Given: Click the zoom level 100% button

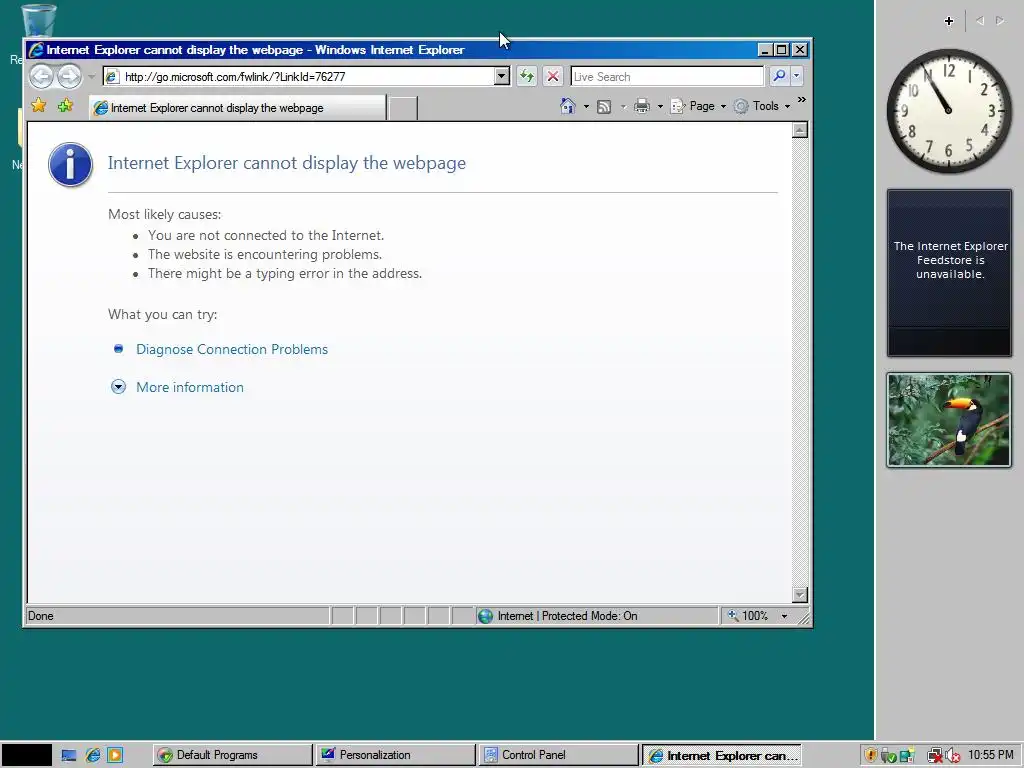Looking at the screenshot, I should click(x=748, y=616).
